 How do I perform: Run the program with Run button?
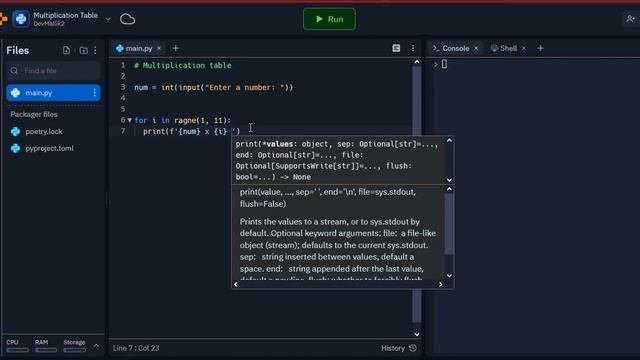coord(329,19)
